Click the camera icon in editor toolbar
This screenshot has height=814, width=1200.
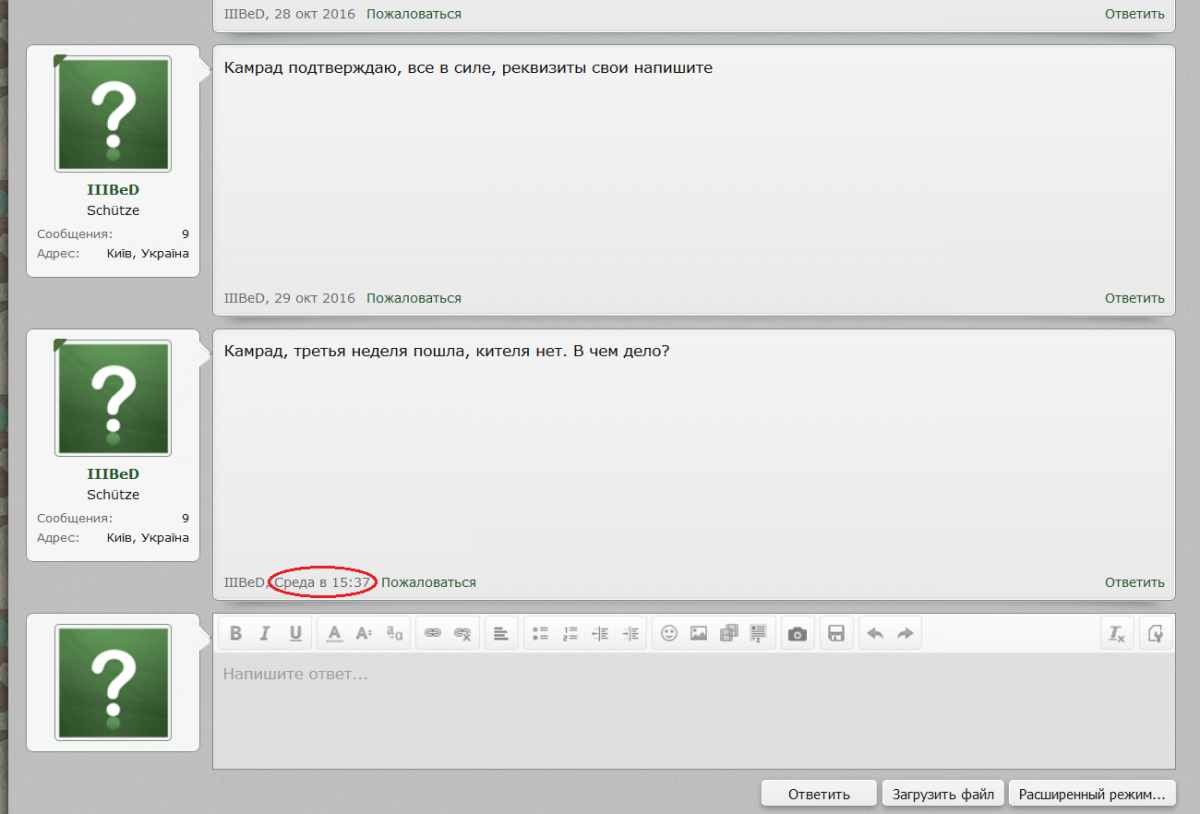pyautogui.click(x=797, y=633)
